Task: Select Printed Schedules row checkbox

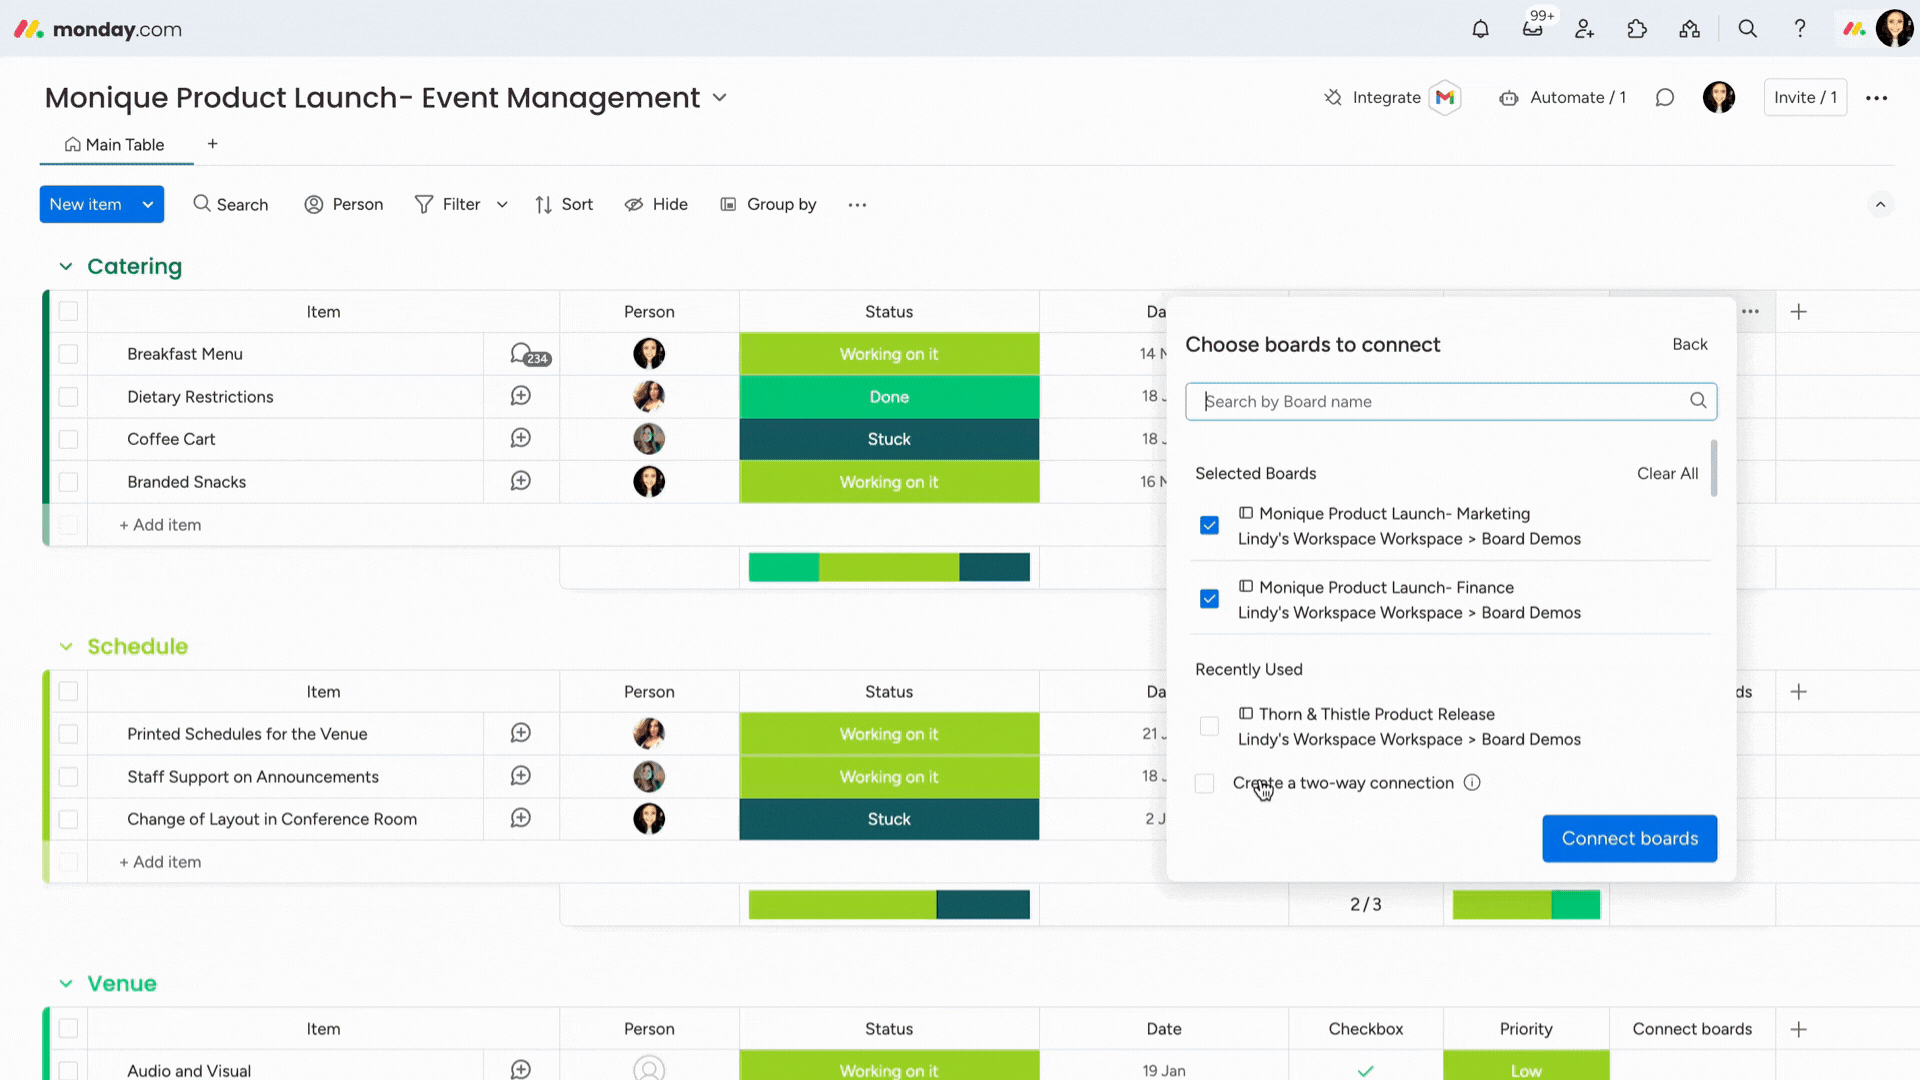Action: click(68, 734)
